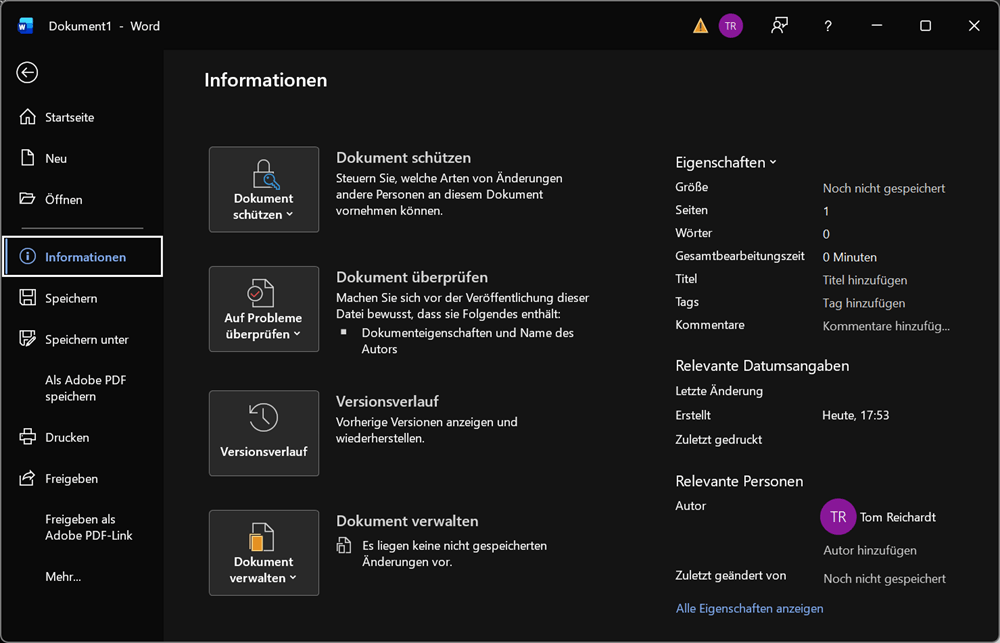Open the TR account avatar in title bar
The height and width of the screenshot is (643, 1000).
click(x=731, y=26)
